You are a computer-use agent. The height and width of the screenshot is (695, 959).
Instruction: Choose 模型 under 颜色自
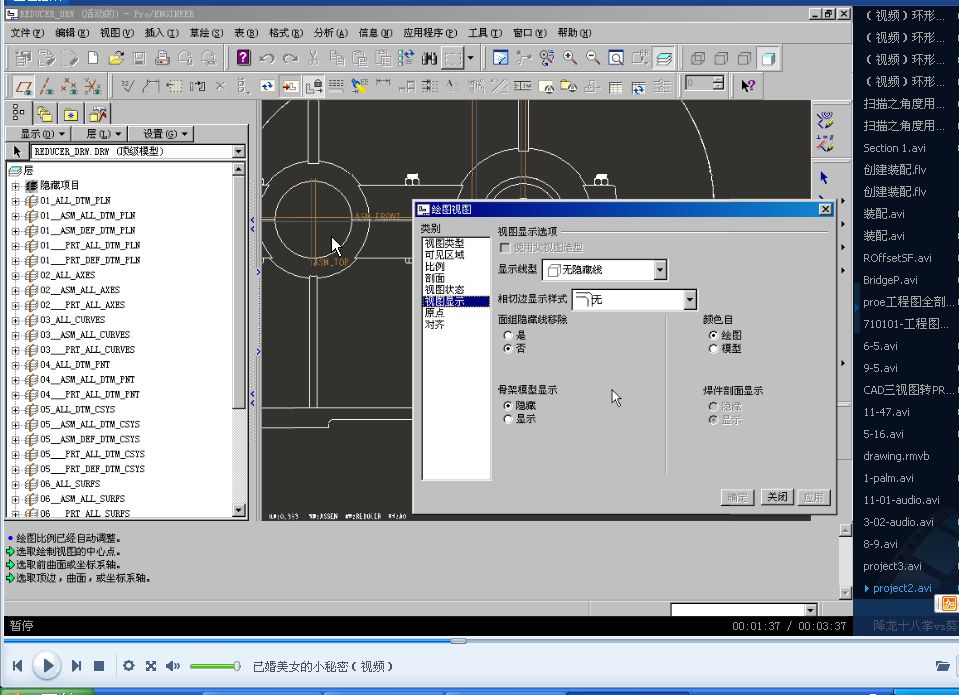tap(713, 349)
